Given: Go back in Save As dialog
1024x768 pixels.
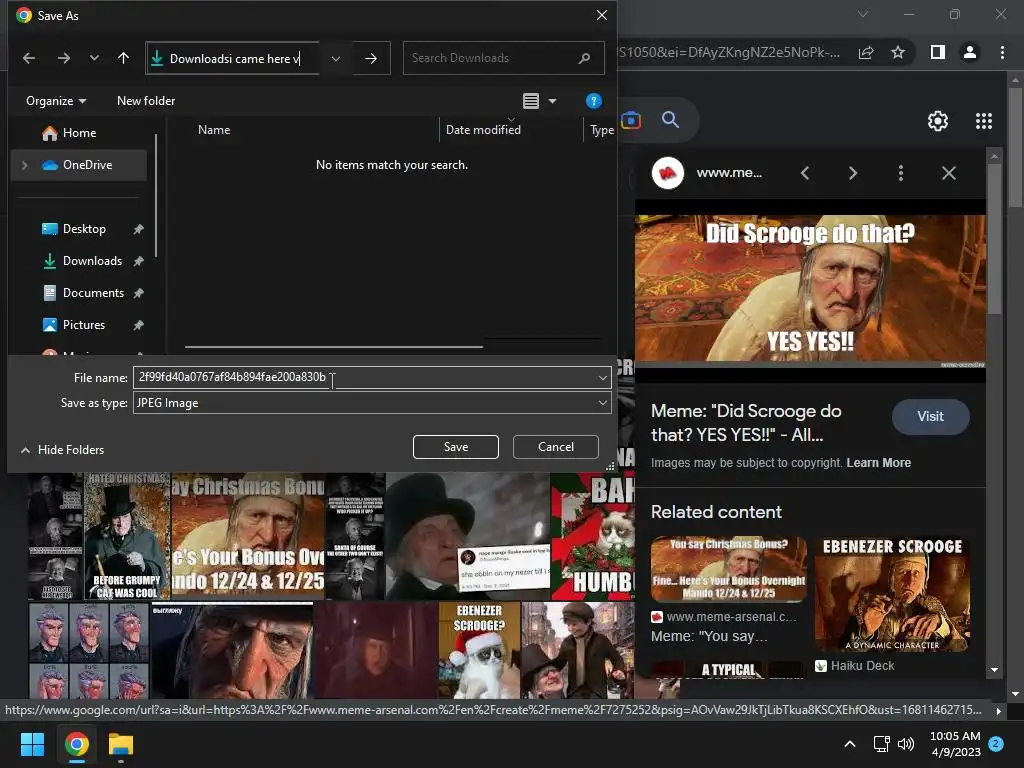Looking at the screenshot, I should (29, 58).
